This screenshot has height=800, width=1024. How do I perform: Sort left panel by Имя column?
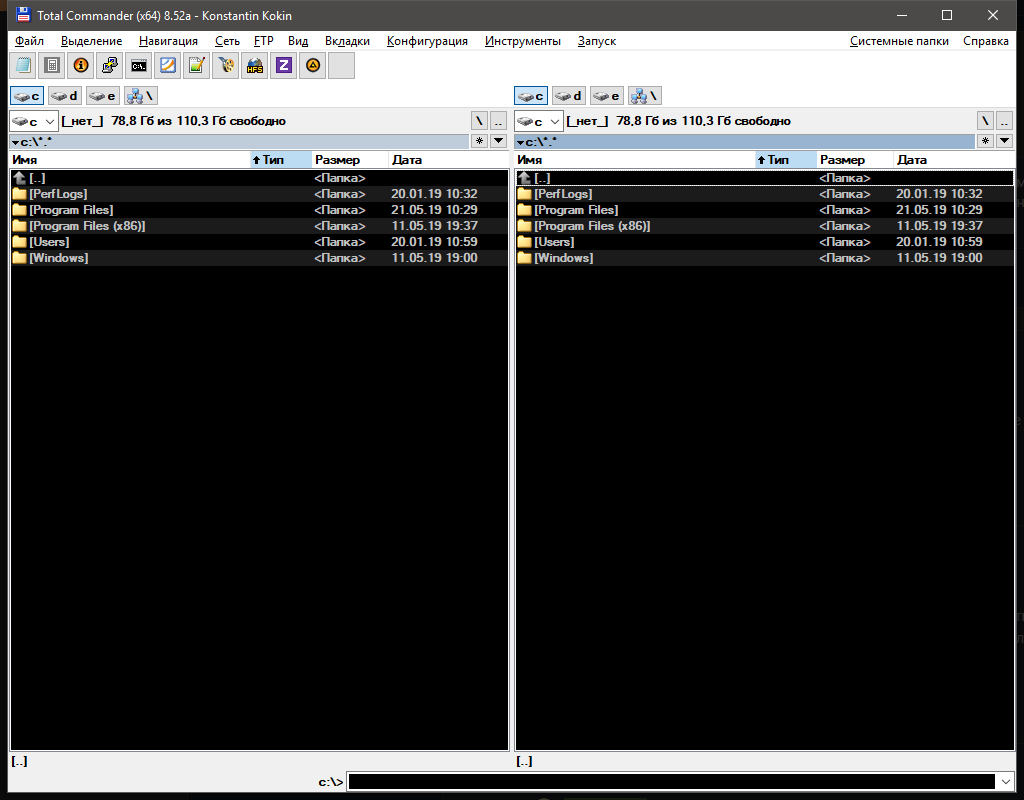tap(130, 160)
